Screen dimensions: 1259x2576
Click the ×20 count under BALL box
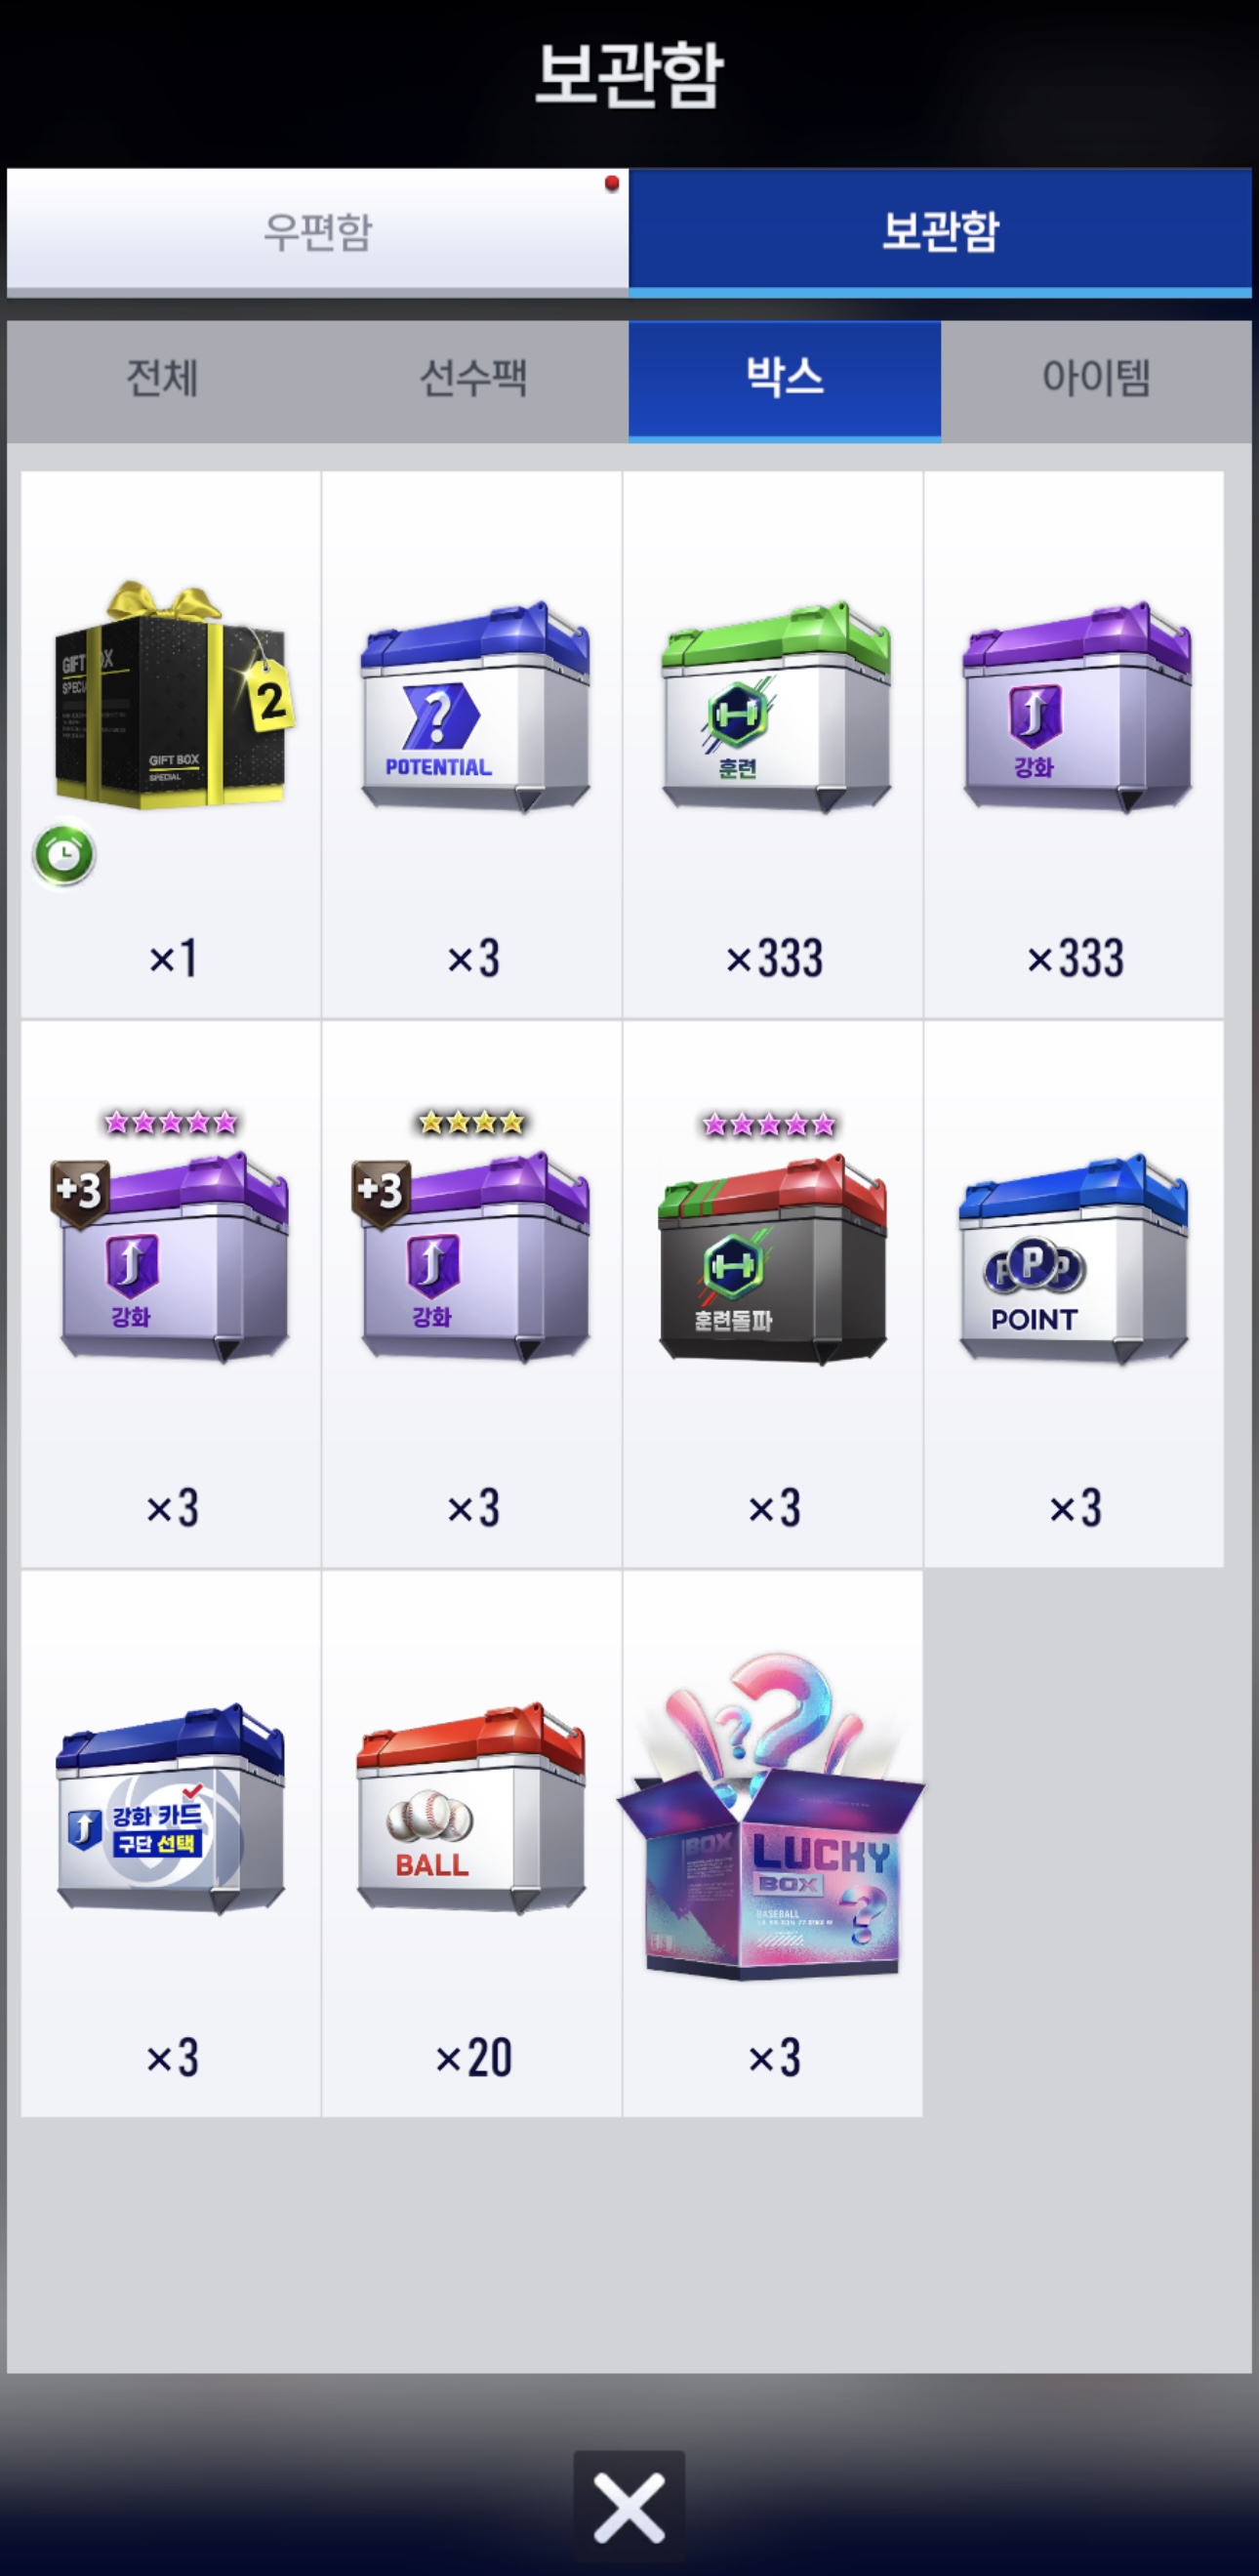[474, 2058]
